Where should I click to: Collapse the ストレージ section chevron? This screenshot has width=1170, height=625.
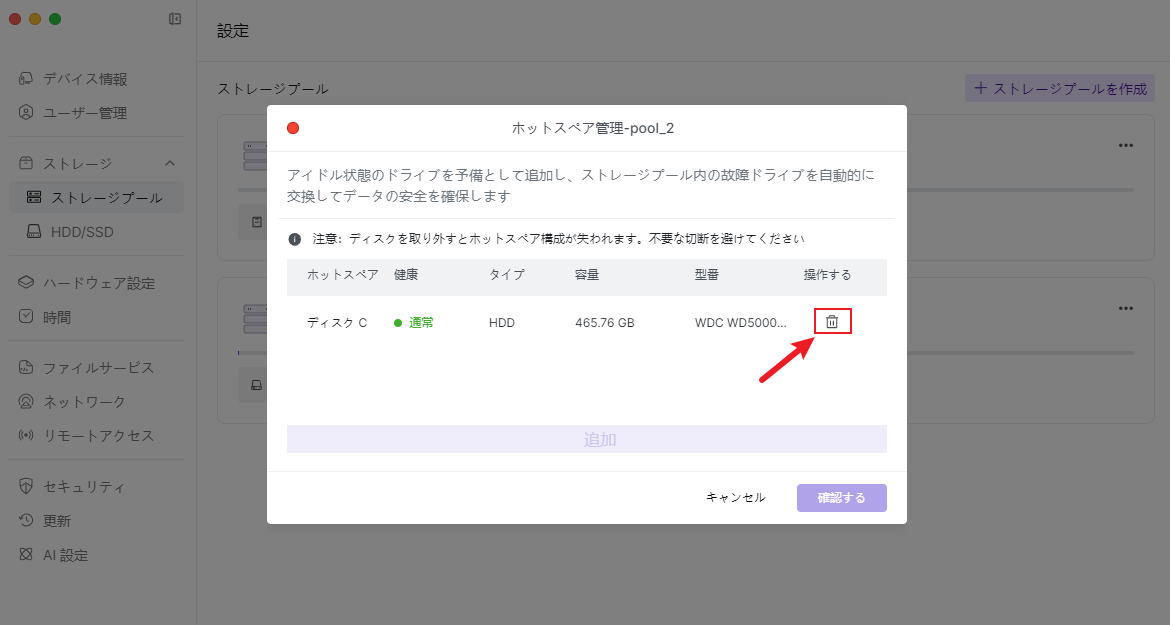170,163
